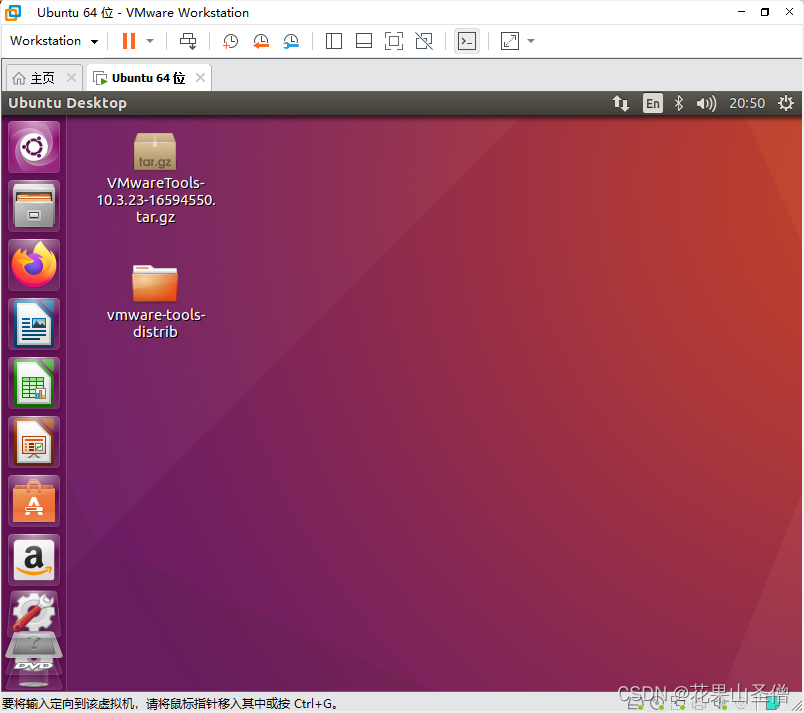The image size is (804, 713).
Task: Enter Unity mode
Action: click(x=424, y=41)
